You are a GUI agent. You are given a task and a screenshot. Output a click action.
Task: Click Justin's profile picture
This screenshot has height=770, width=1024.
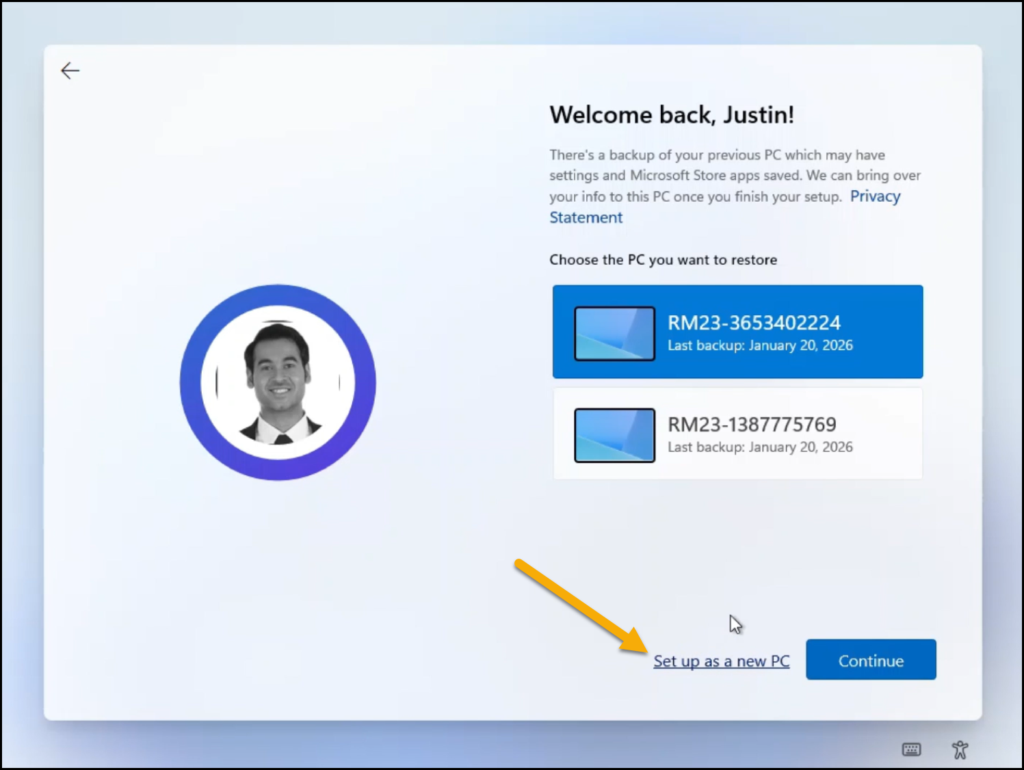click(278, 383)
